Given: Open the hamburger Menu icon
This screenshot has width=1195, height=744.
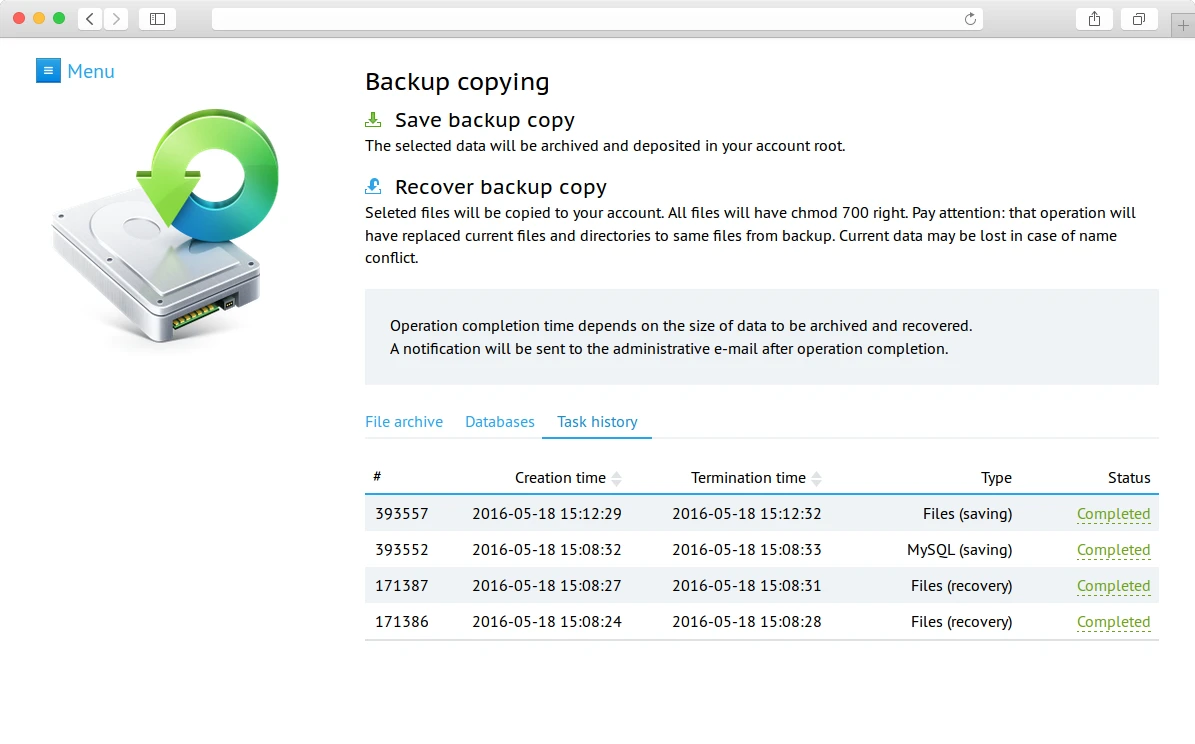Looking at the screenshot, I should coord(48,70).
